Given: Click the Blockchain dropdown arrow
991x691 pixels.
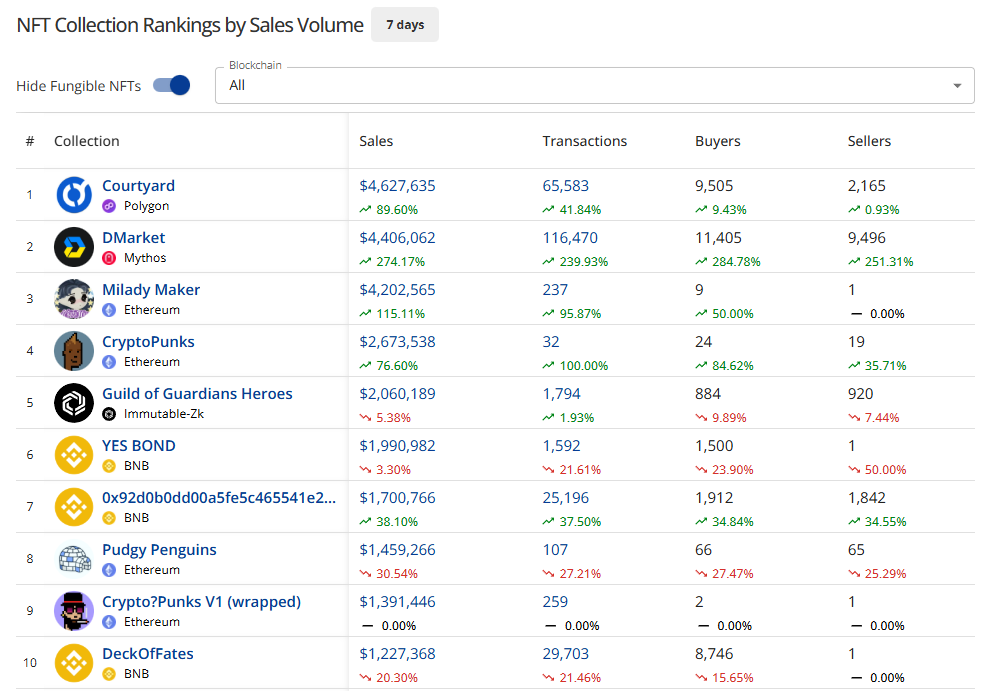Looking at the screenshot, I should coord(957,85).
